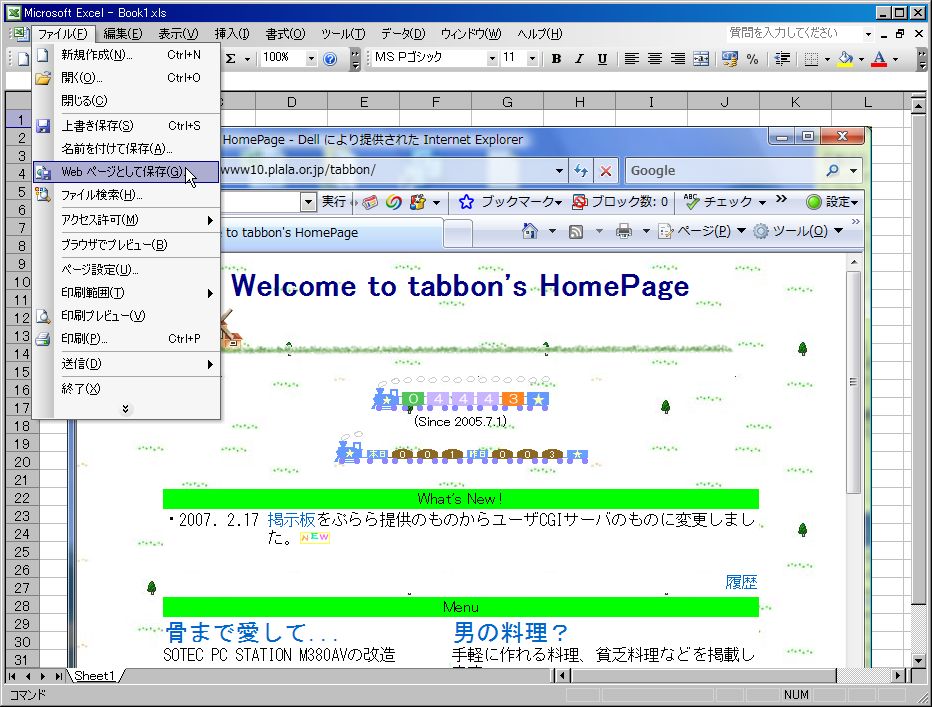Click the yellow fill color bucket
This screenshot has width=932, height=707.
pyautogui.click(x=845, y=58)
